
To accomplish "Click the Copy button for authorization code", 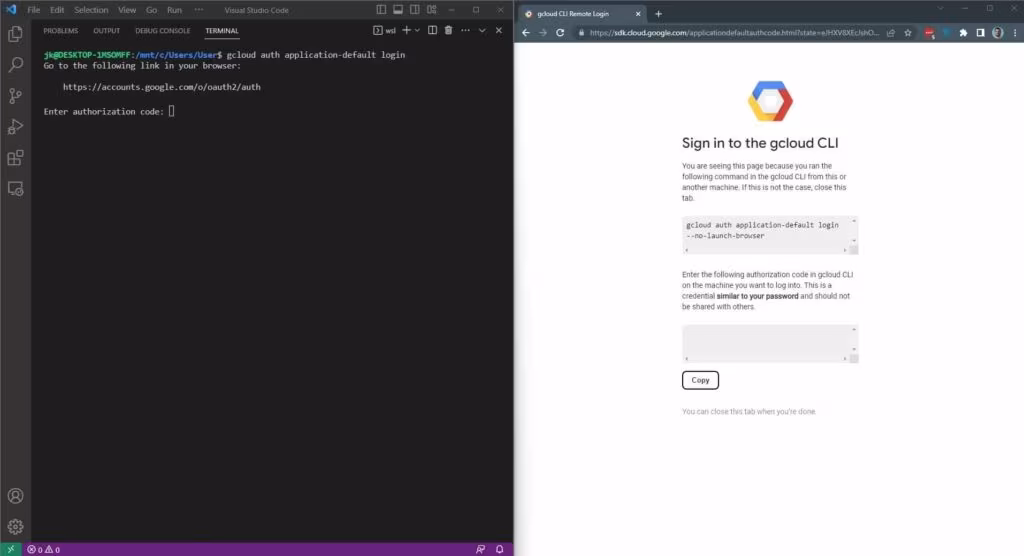I will tap(700, 380).
